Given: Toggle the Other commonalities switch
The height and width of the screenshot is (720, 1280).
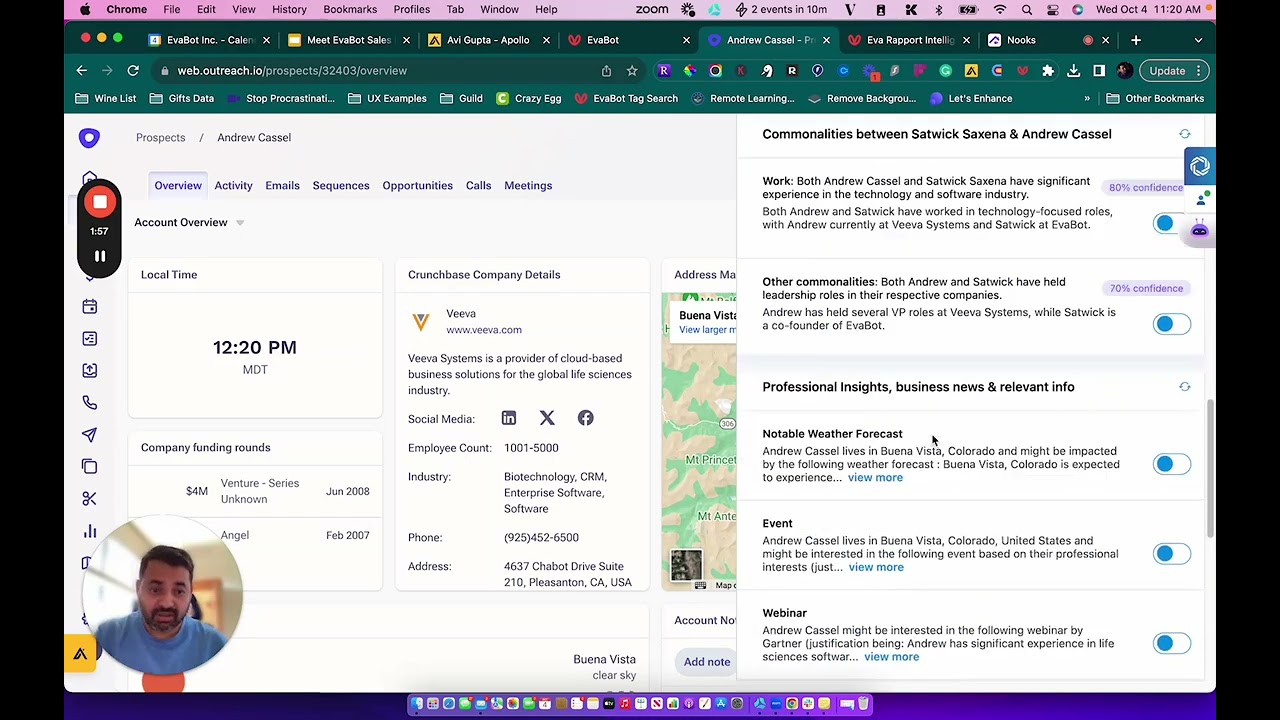Looking at the screenshot, I should pos(1171,324).
